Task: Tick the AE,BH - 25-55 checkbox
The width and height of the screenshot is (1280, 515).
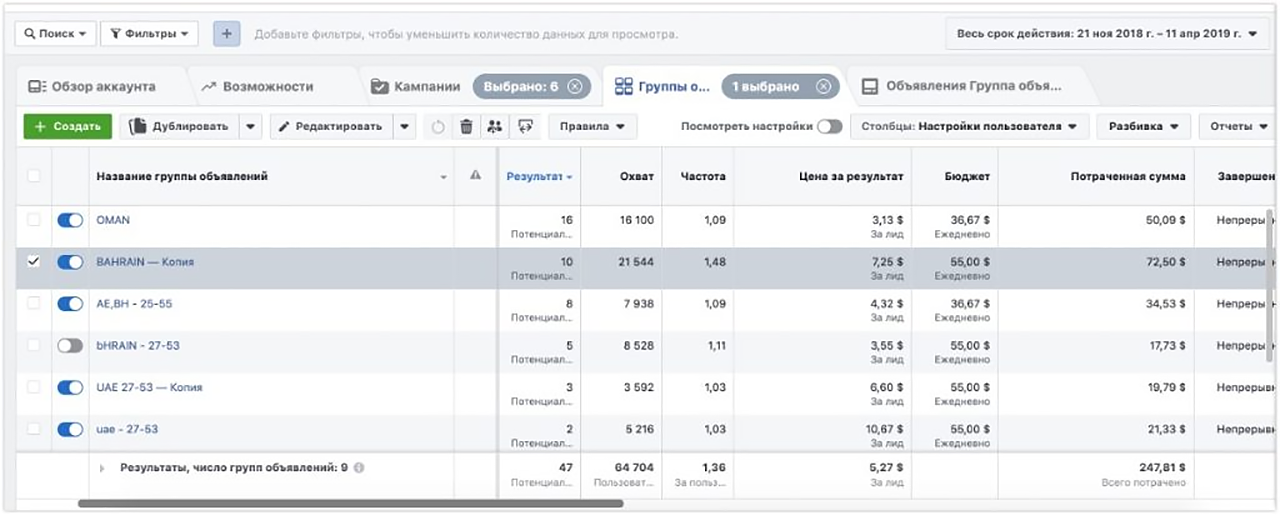Action: pos(34,304)
